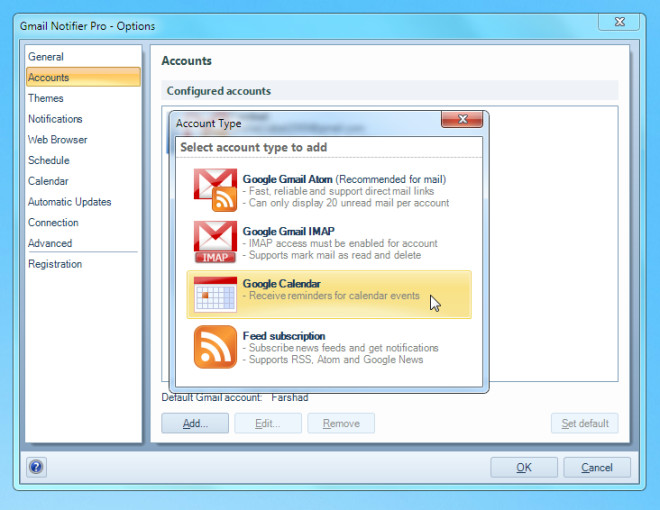Close the Account Type dialog
The image size is (660, 510).
pos(462,119)
